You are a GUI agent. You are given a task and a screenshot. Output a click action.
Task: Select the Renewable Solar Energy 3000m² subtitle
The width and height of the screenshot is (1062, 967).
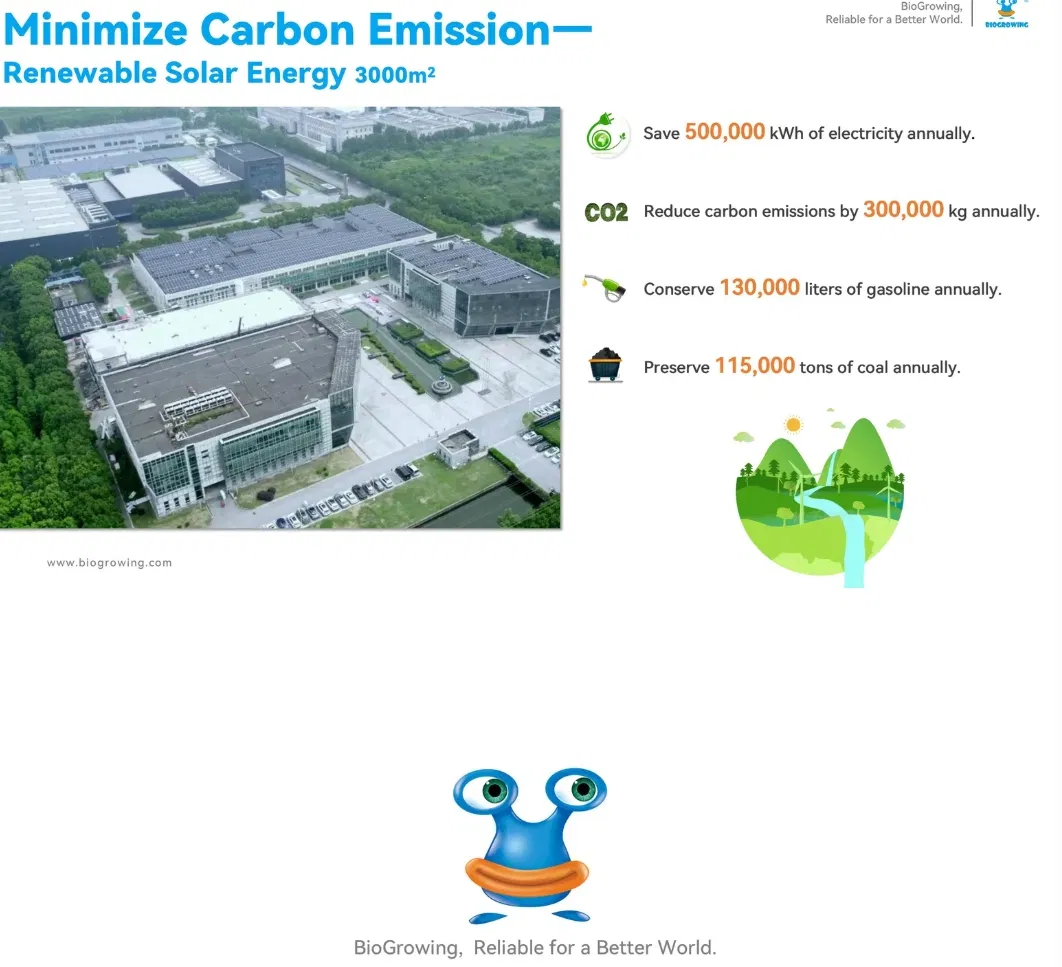coord(219,74)
